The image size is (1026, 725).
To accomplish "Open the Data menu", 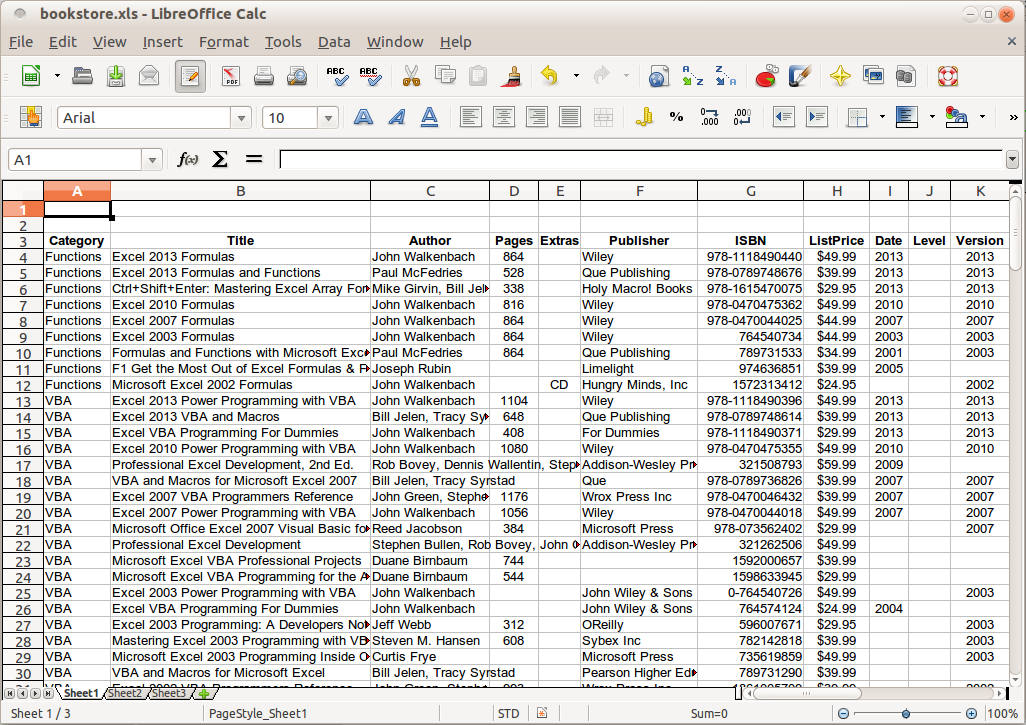I will pos(334,42).
